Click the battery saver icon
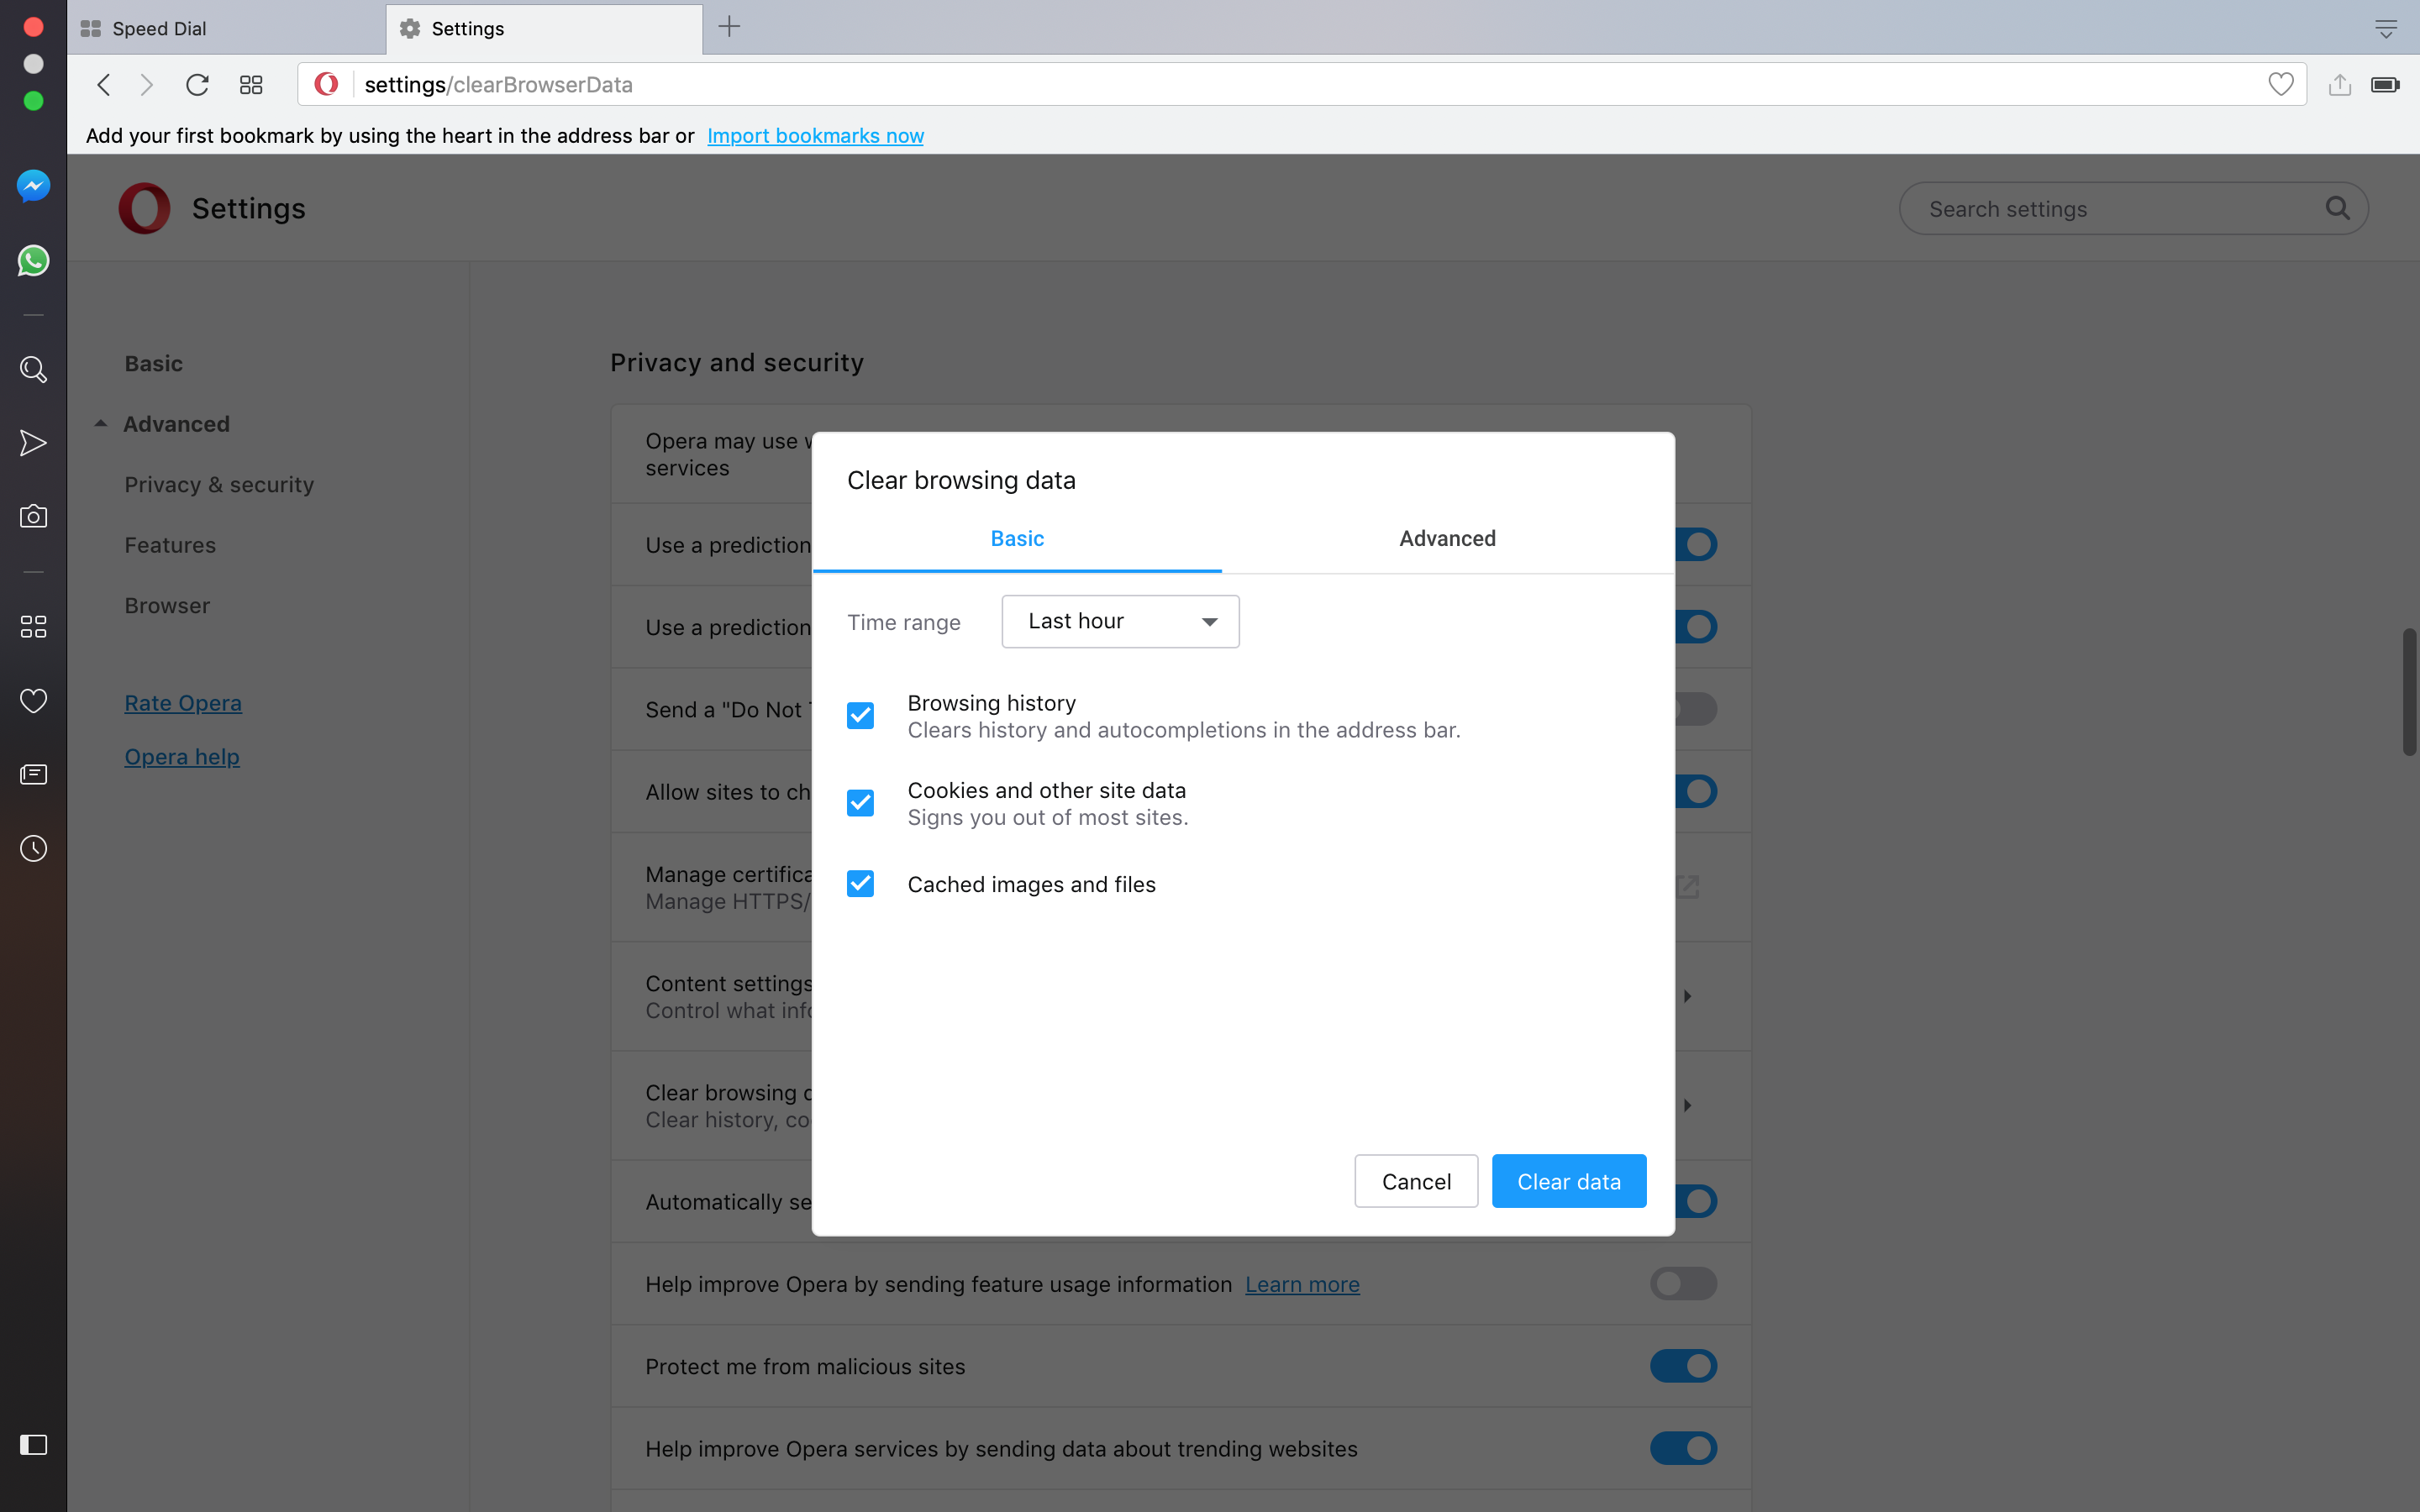 2385,85
